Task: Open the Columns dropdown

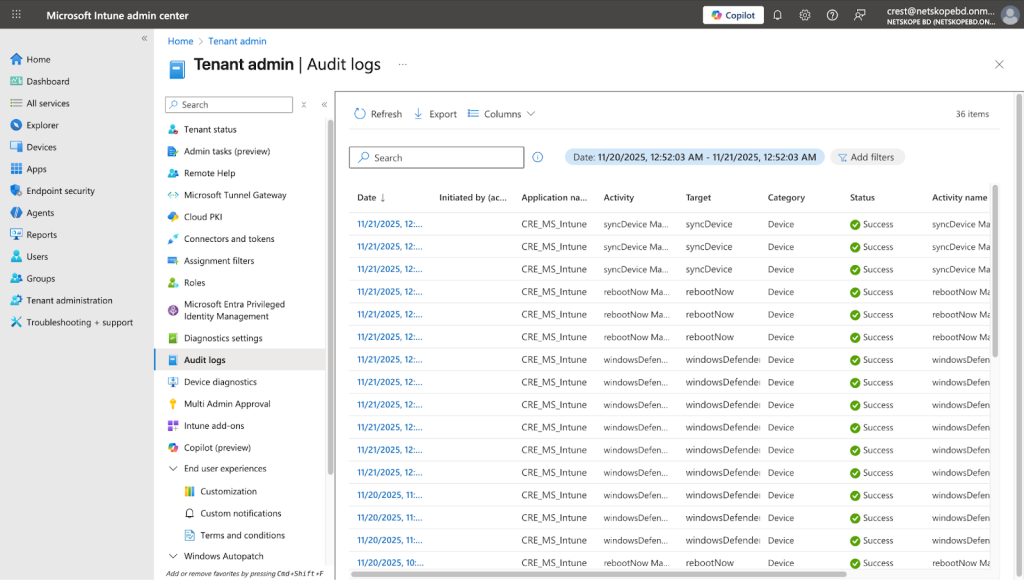Action: tap(502, 114)
